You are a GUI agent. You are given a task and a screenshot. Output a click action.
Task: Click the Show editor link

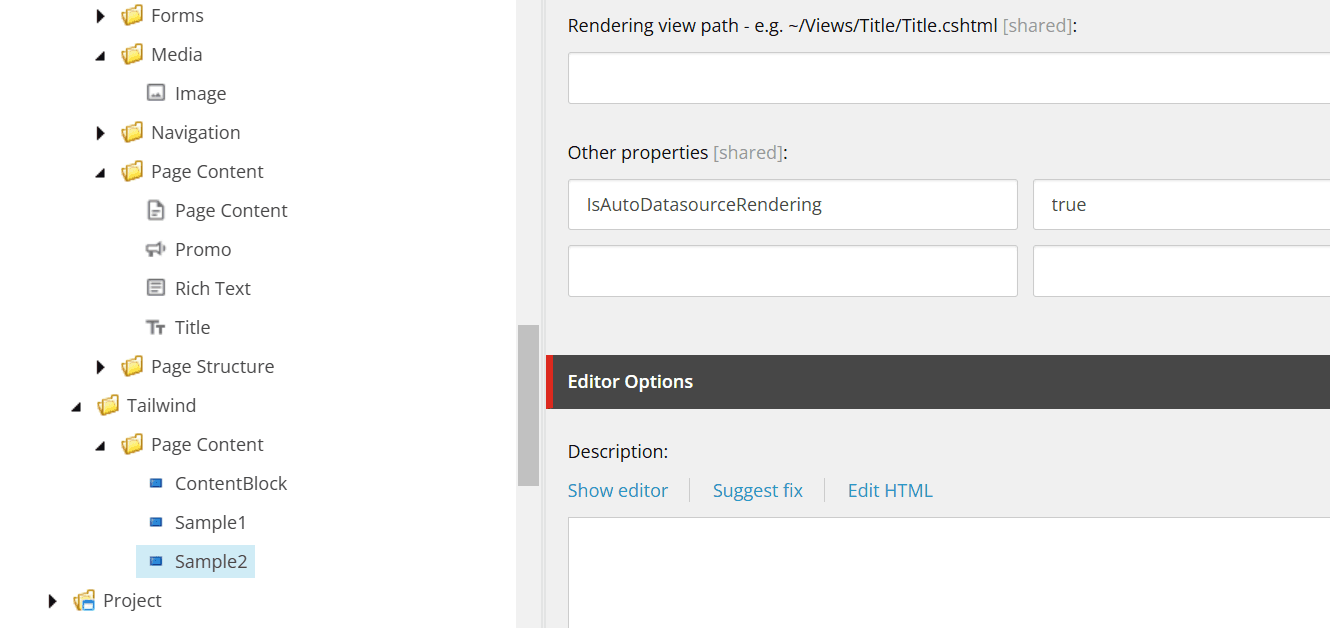(x=617, y=490)
